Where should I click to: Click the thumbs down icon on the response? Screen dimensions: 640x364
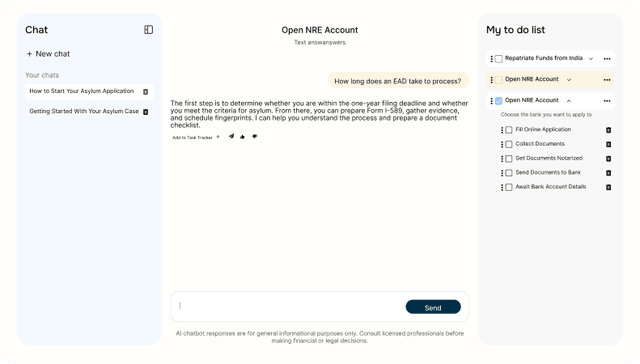tap(254, 136)
